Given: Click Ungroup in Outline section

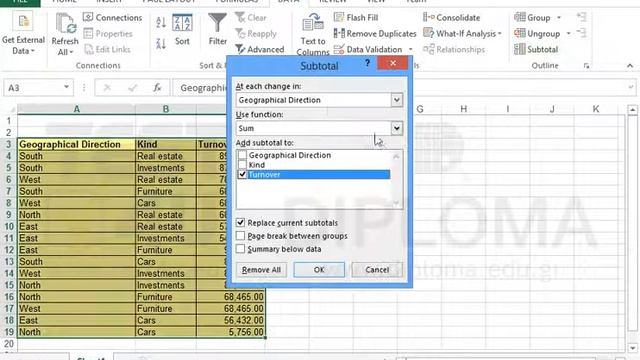Looking at the screenshot, I should point(537,33).
